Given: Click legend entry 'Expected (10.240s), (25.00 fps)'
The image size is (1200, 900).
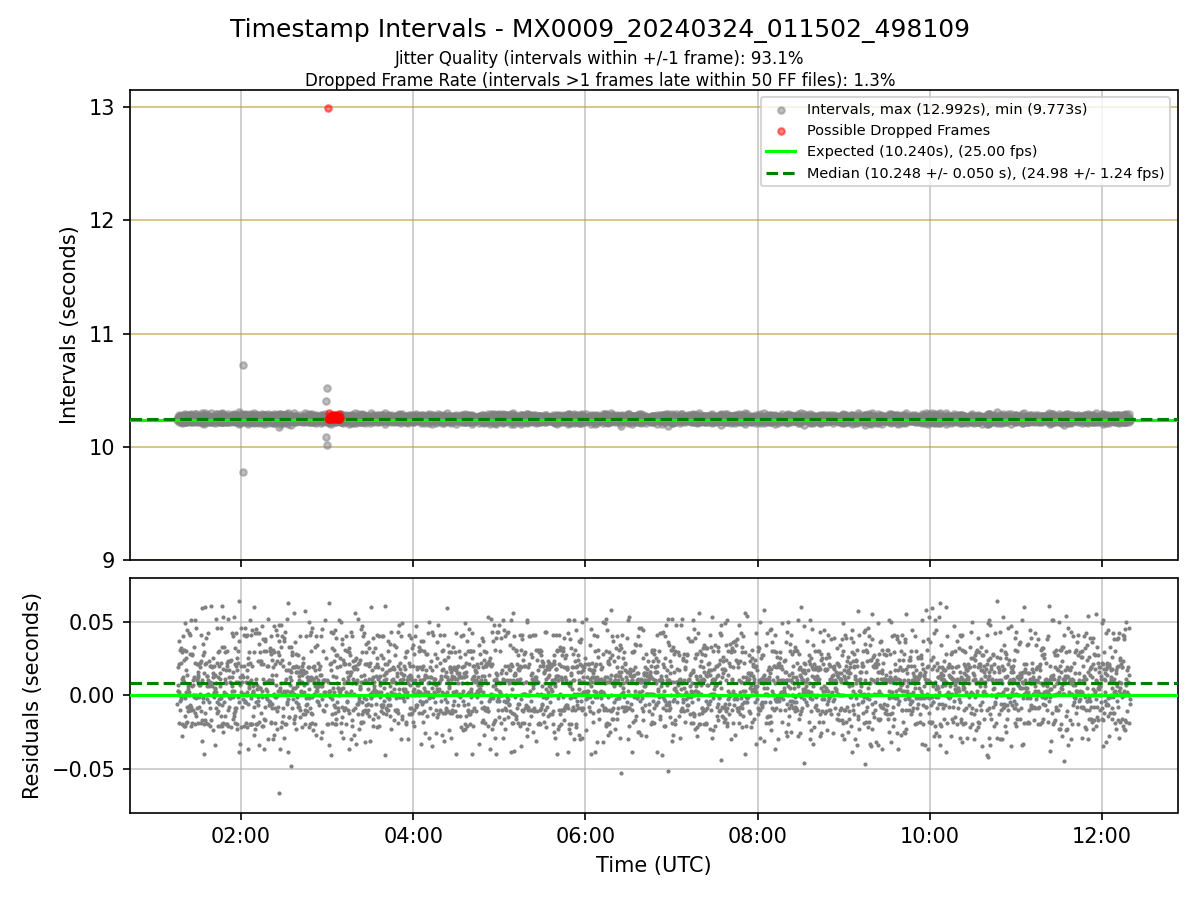Looking at the screenshot, I should 921,151.
